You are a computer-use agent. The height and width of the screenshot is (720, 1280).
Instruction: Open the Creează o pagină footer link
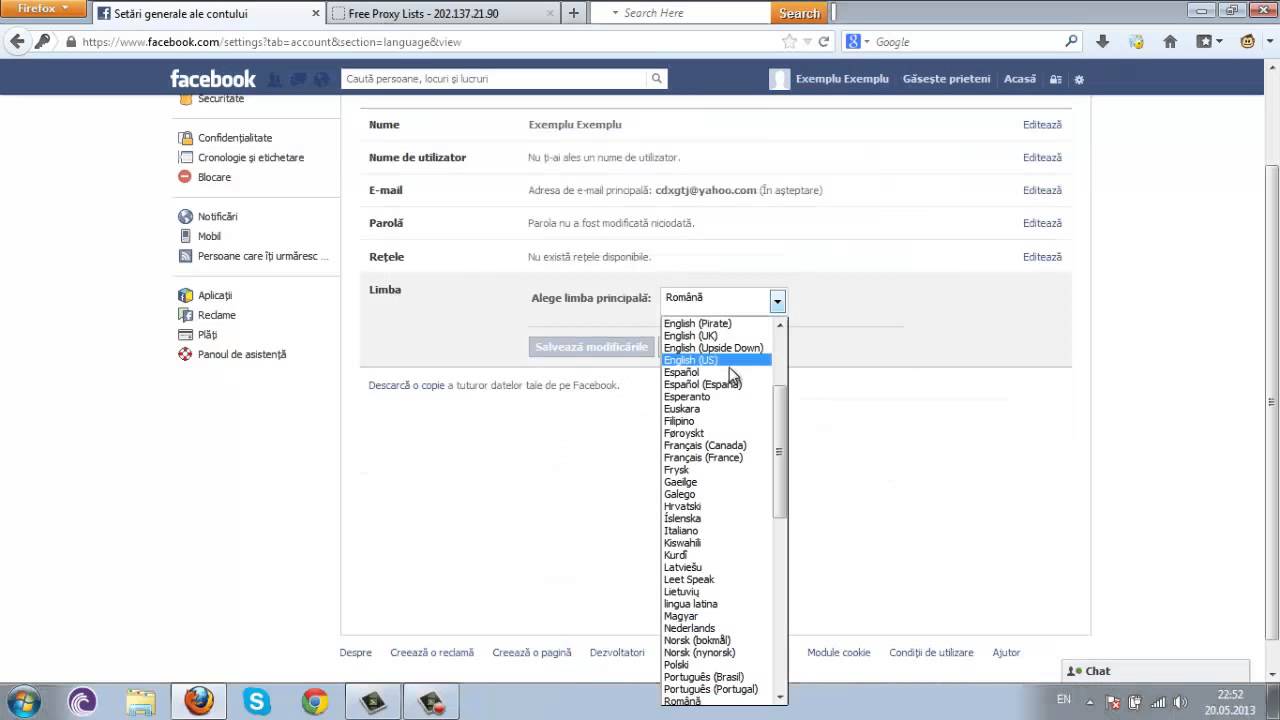coord(532,652)
